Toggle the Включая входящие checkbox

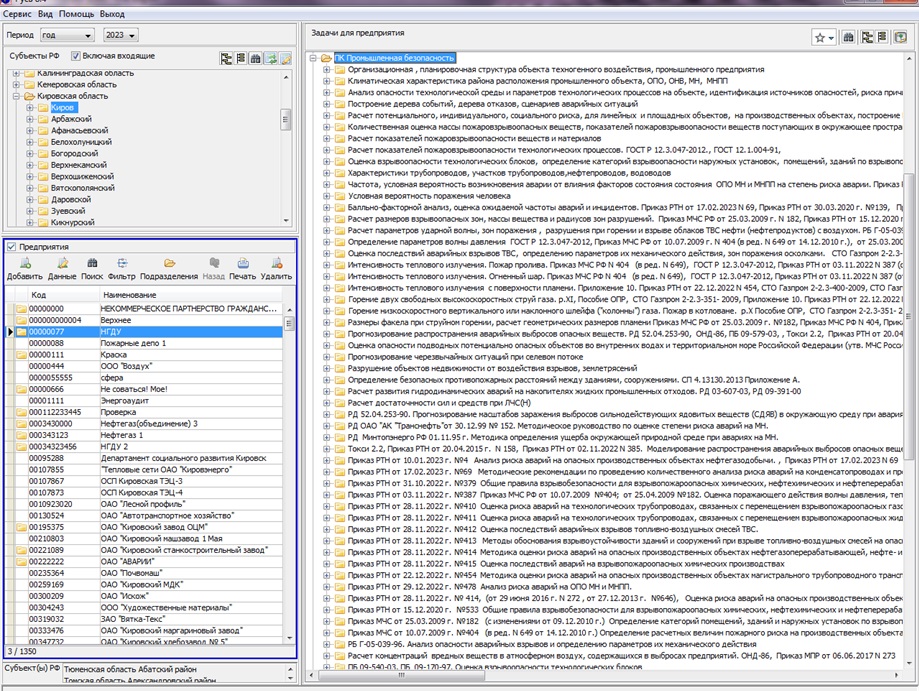tap(76, 56)
